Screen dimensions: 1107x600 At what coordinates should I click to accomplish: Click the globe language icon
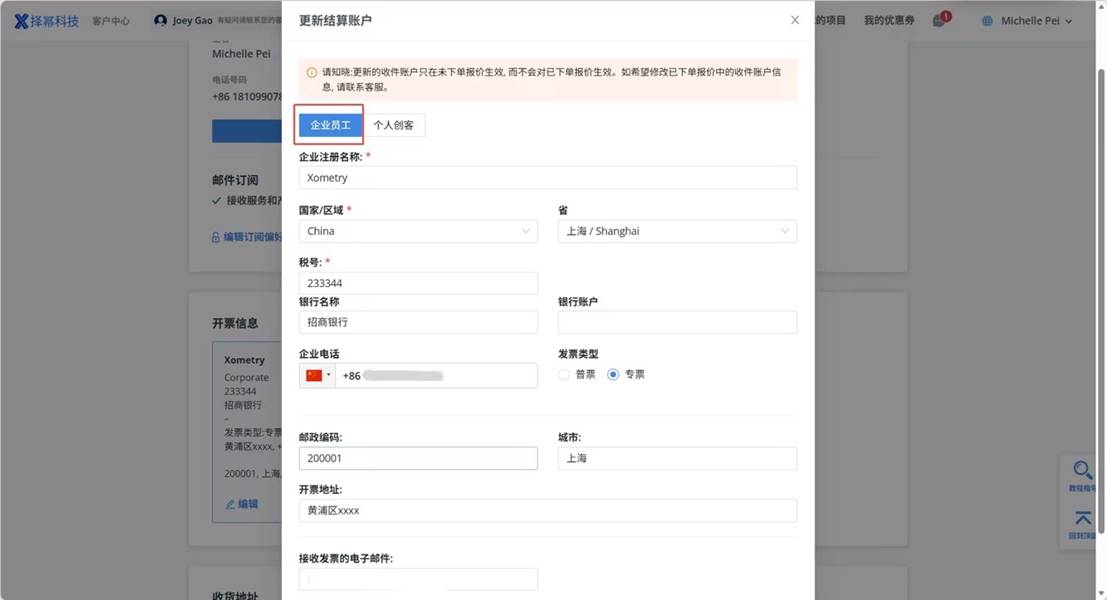[988, 21]
